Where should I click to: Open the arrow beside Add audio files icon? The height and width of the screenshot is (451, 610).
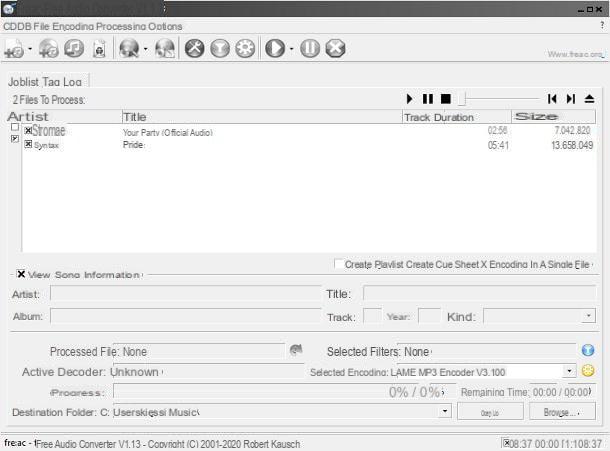(x=30, y=49)
